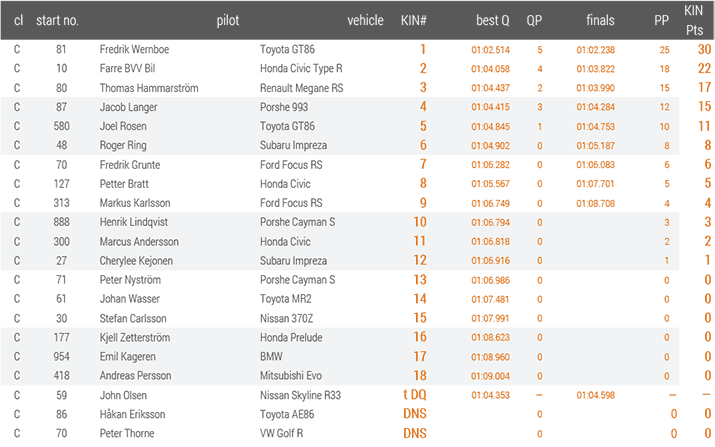Select Roger Ring's Subaru Impreza entry
The image size is (715, 447).
point(293,146)
